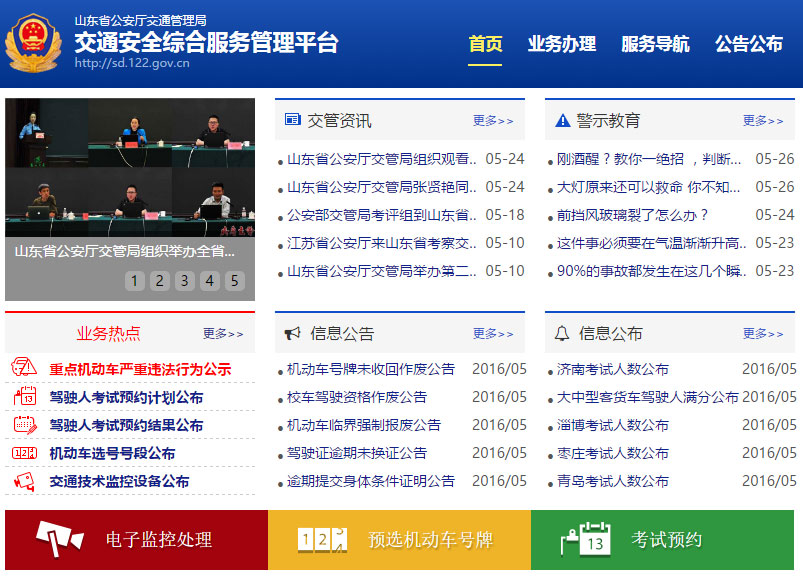This screenshot has height=582, width=803.
Task: Select the newspaper icon beside 交管资讯
Action: click(292, 118)
